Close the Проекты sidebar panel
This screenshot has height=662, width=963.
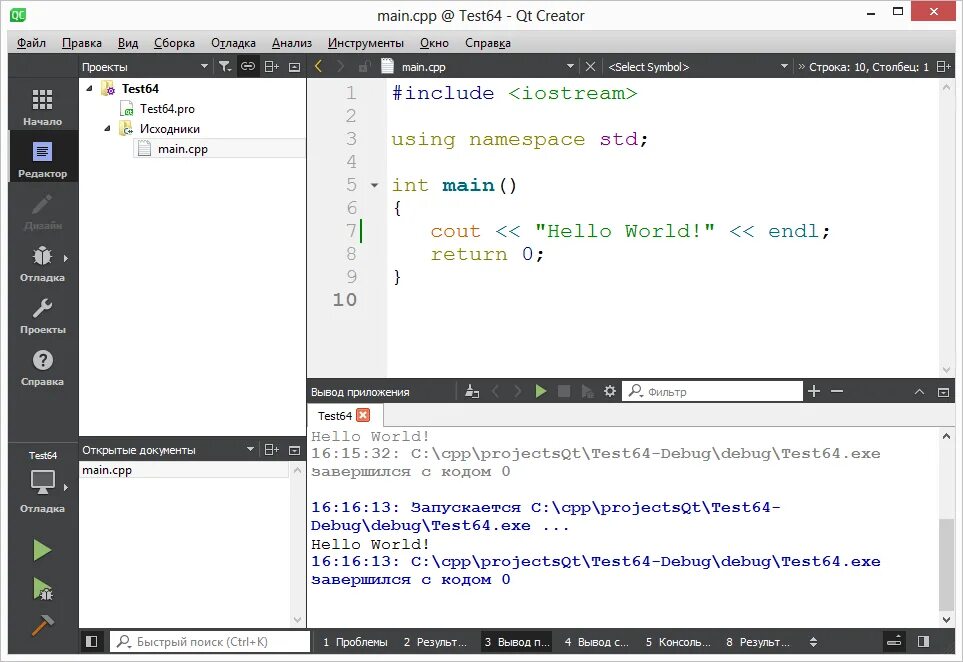tap(295, 67)
